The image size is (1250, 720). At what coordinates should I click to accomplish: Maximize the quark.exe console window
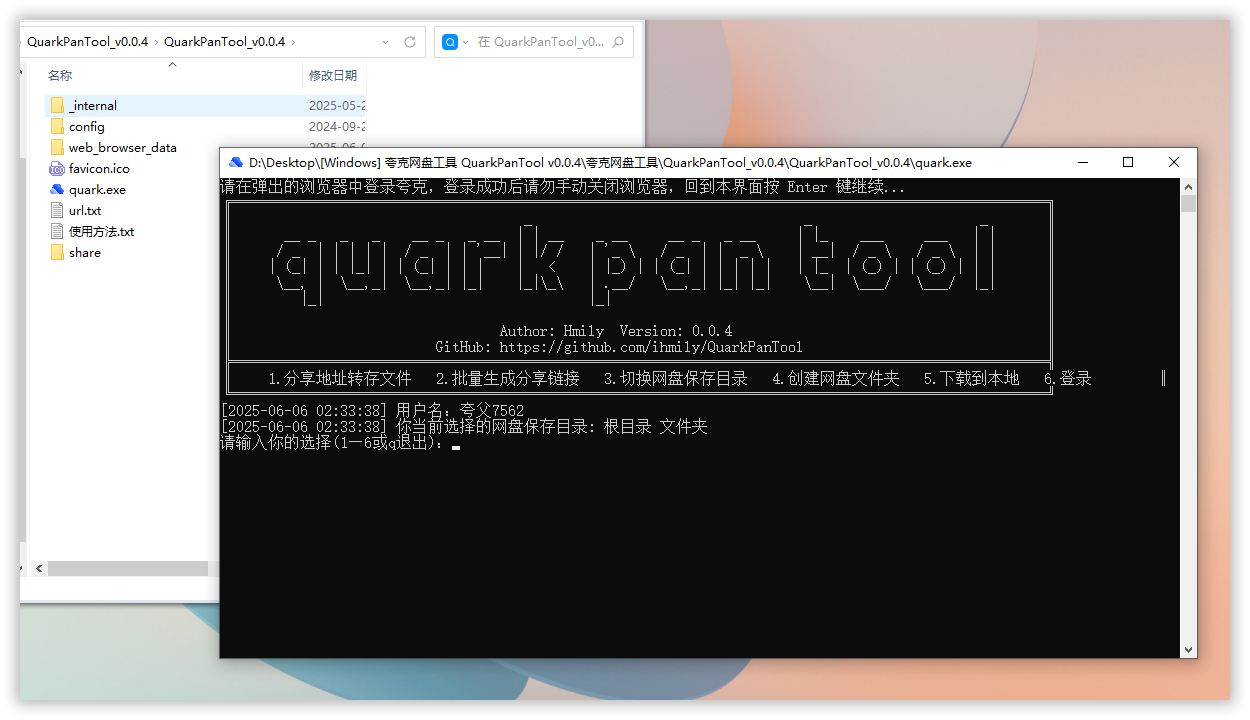pyautogui.click(x=1128, y=162)
